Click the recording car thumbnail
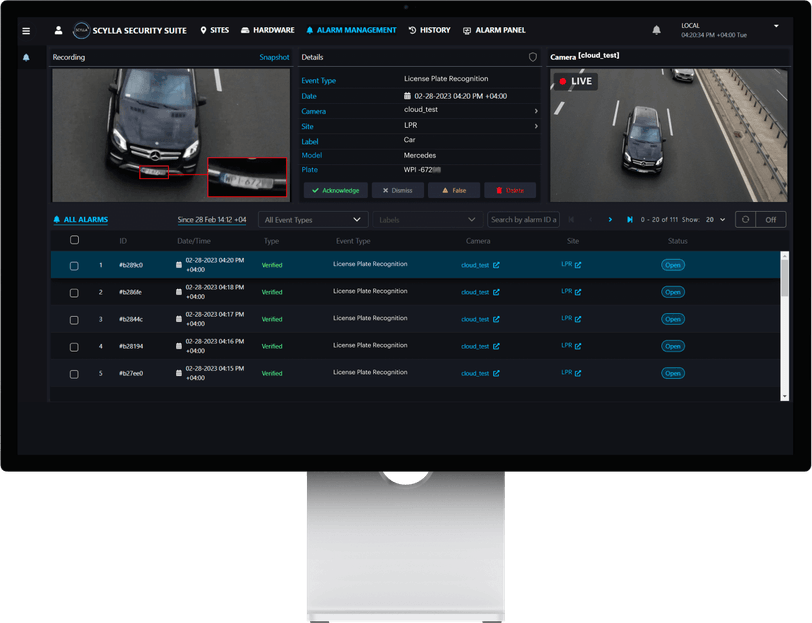This screenshot has width=812, height=623. point(171,135)
